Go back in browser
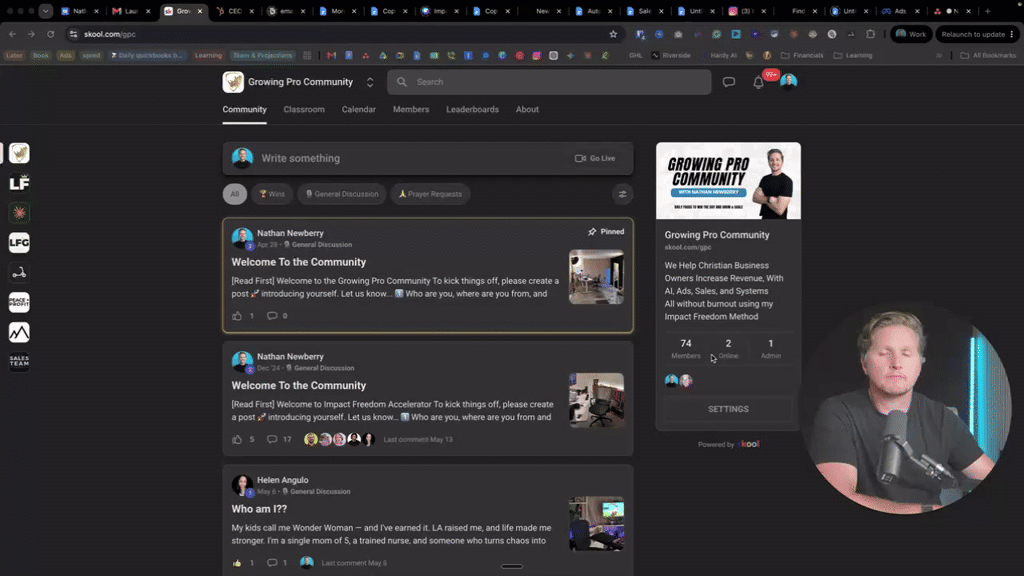 12,34
